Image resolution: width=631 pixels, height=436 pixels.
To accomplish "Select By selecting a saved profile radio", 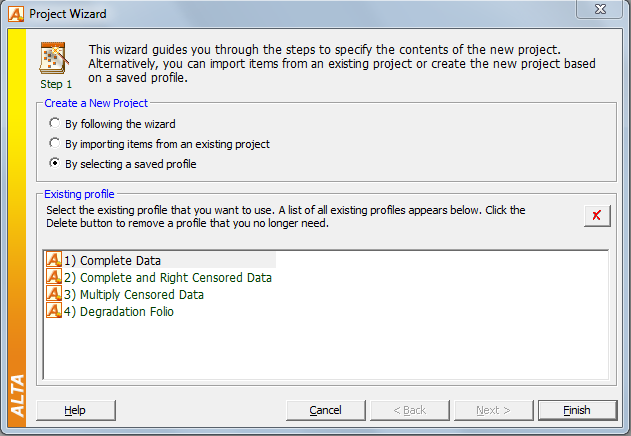I will (x=54, y=163).
